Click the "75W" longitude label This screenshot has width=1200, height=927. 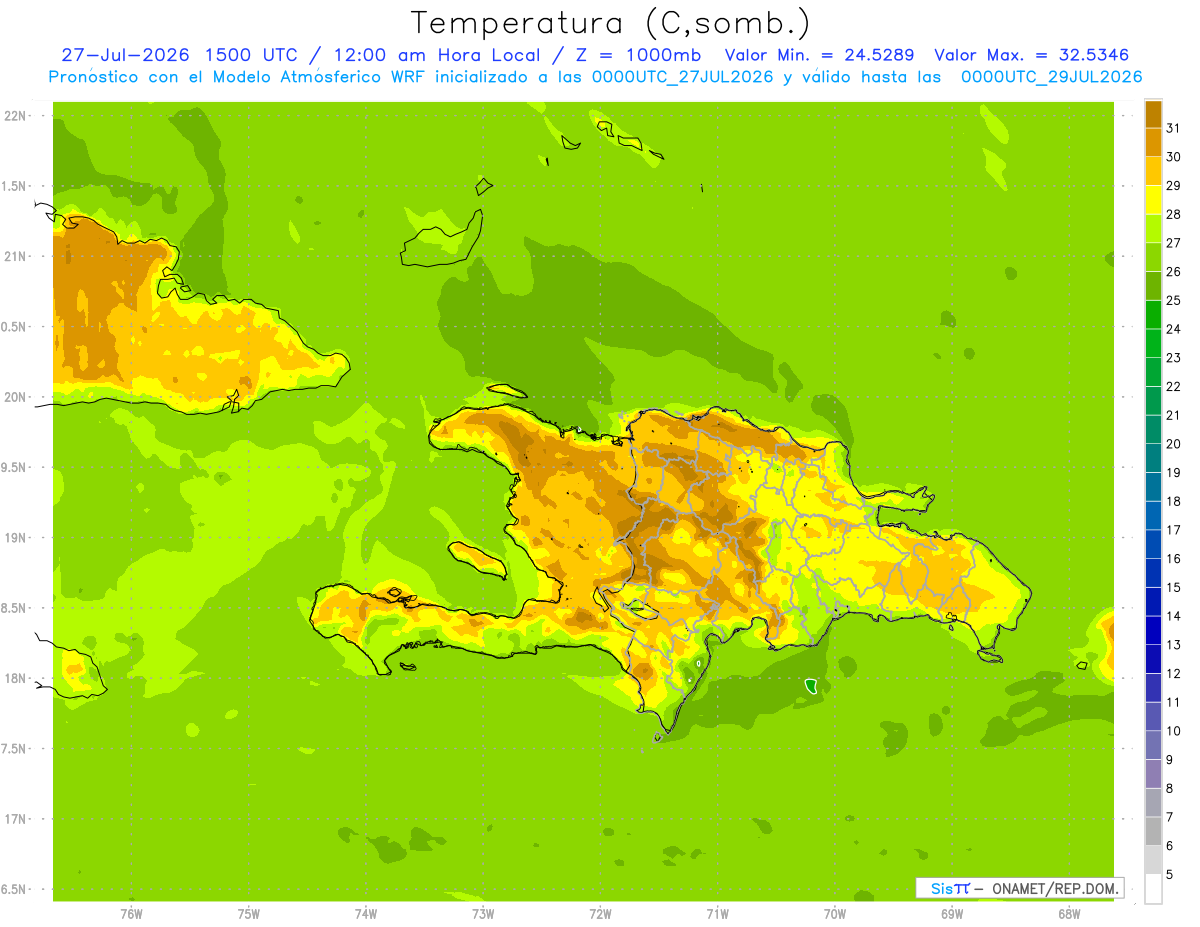pos(248,914)
